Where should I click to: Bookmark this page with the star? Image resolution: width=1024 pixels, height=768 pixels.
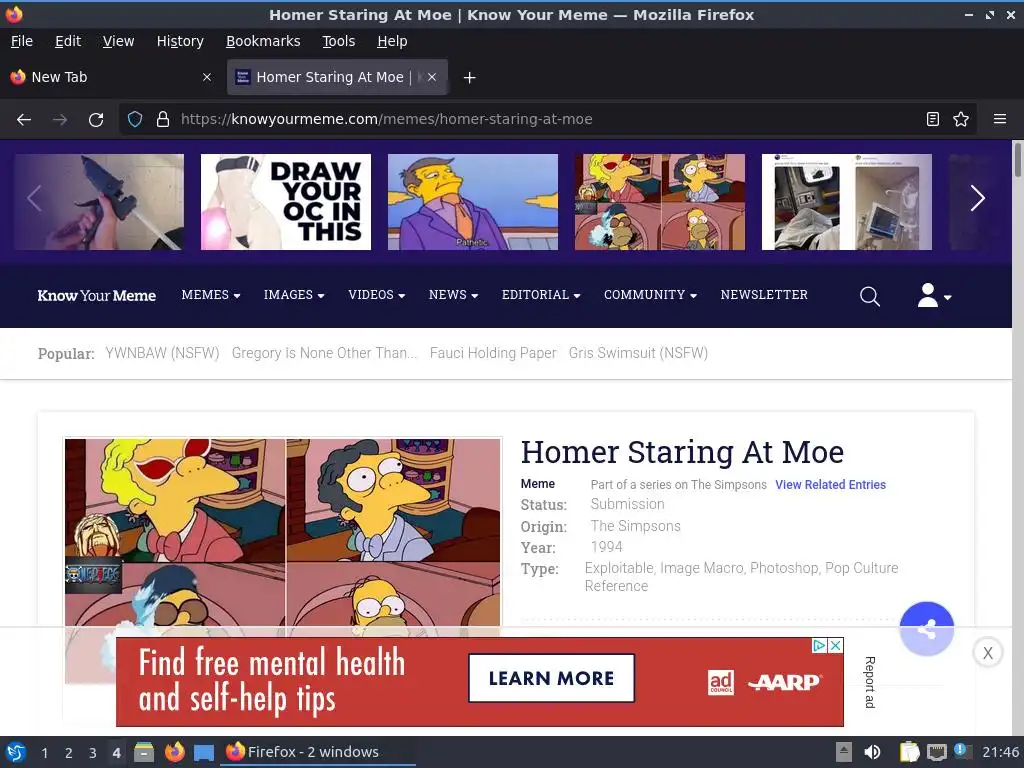coord(961,120)
